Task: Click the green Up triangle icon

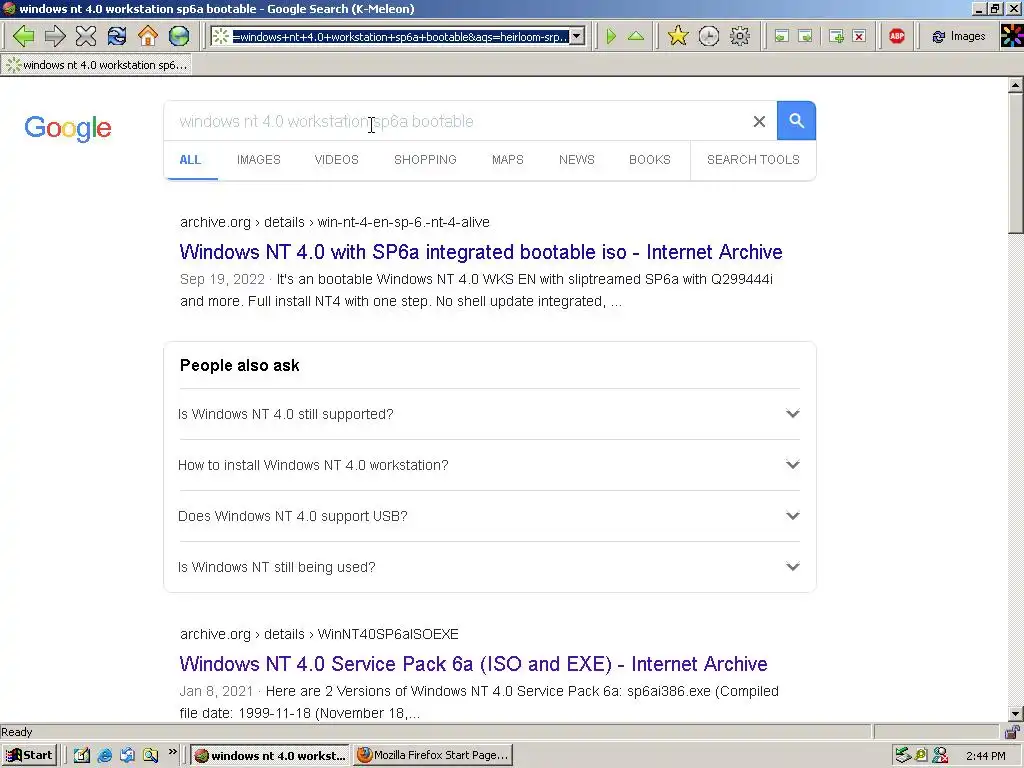Action: click(635, 36)
